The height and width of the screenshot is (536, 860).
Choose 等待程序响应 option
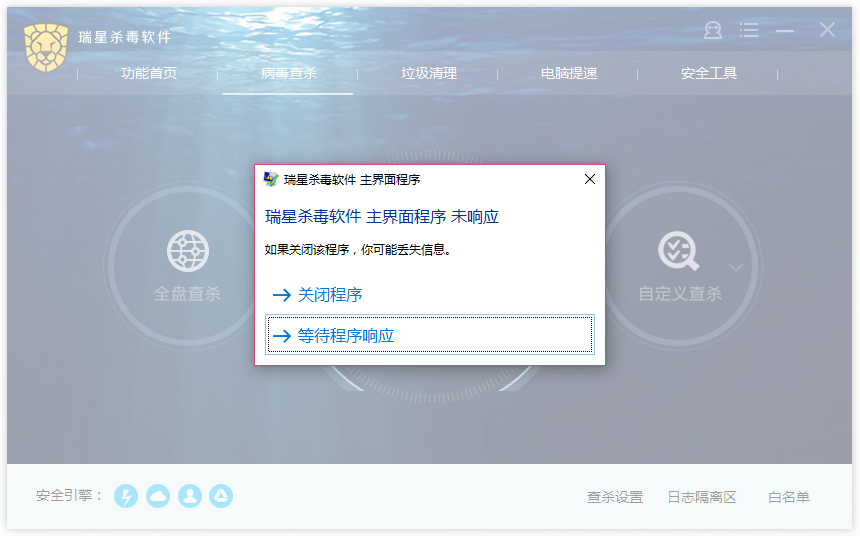click(429, 335)
